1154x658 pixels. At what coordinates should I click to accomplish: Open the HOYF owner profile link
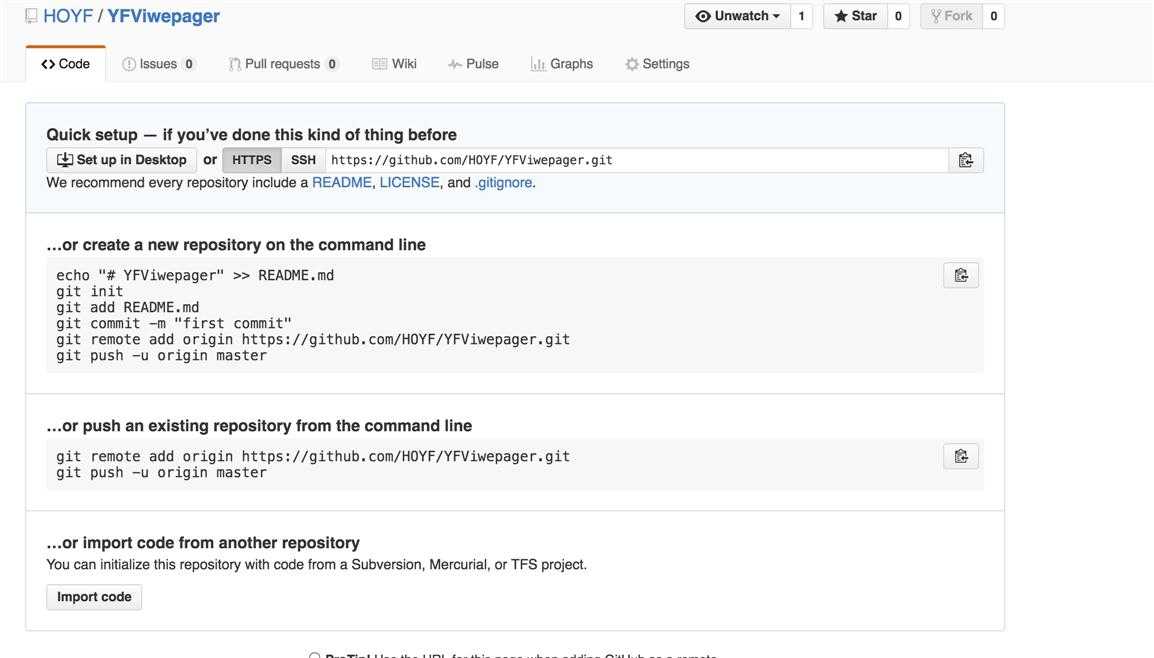pos(68,16)
